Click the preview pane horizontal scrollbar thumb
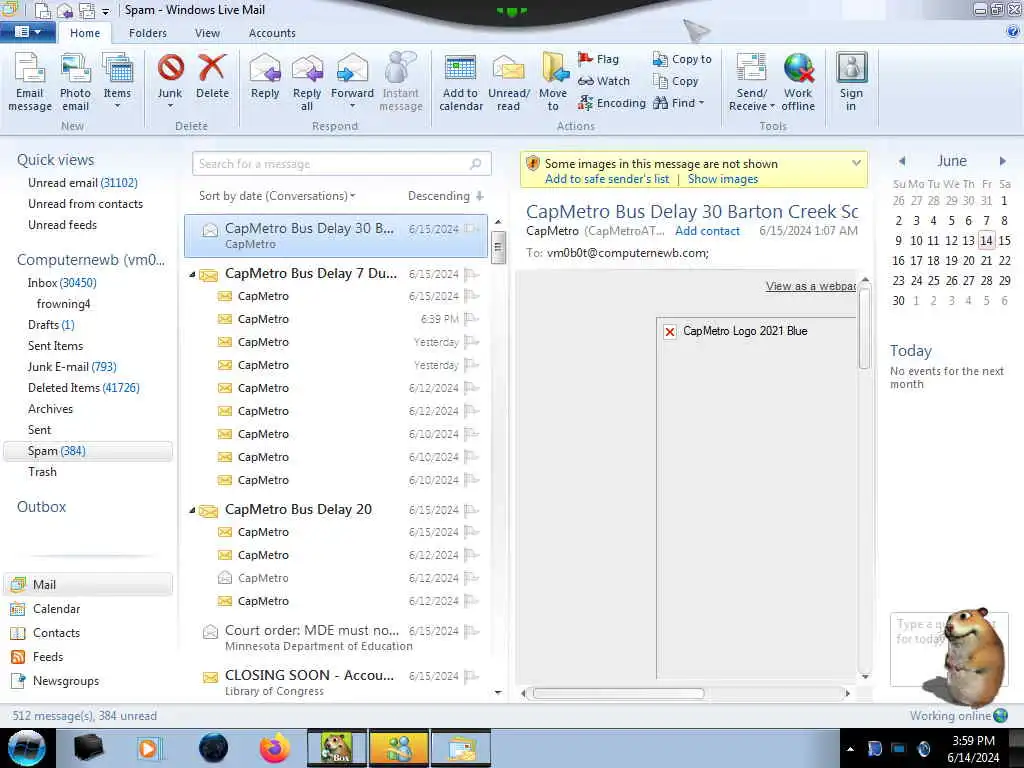This screenshot has width=1024, height=768. (x=618, y=694)
